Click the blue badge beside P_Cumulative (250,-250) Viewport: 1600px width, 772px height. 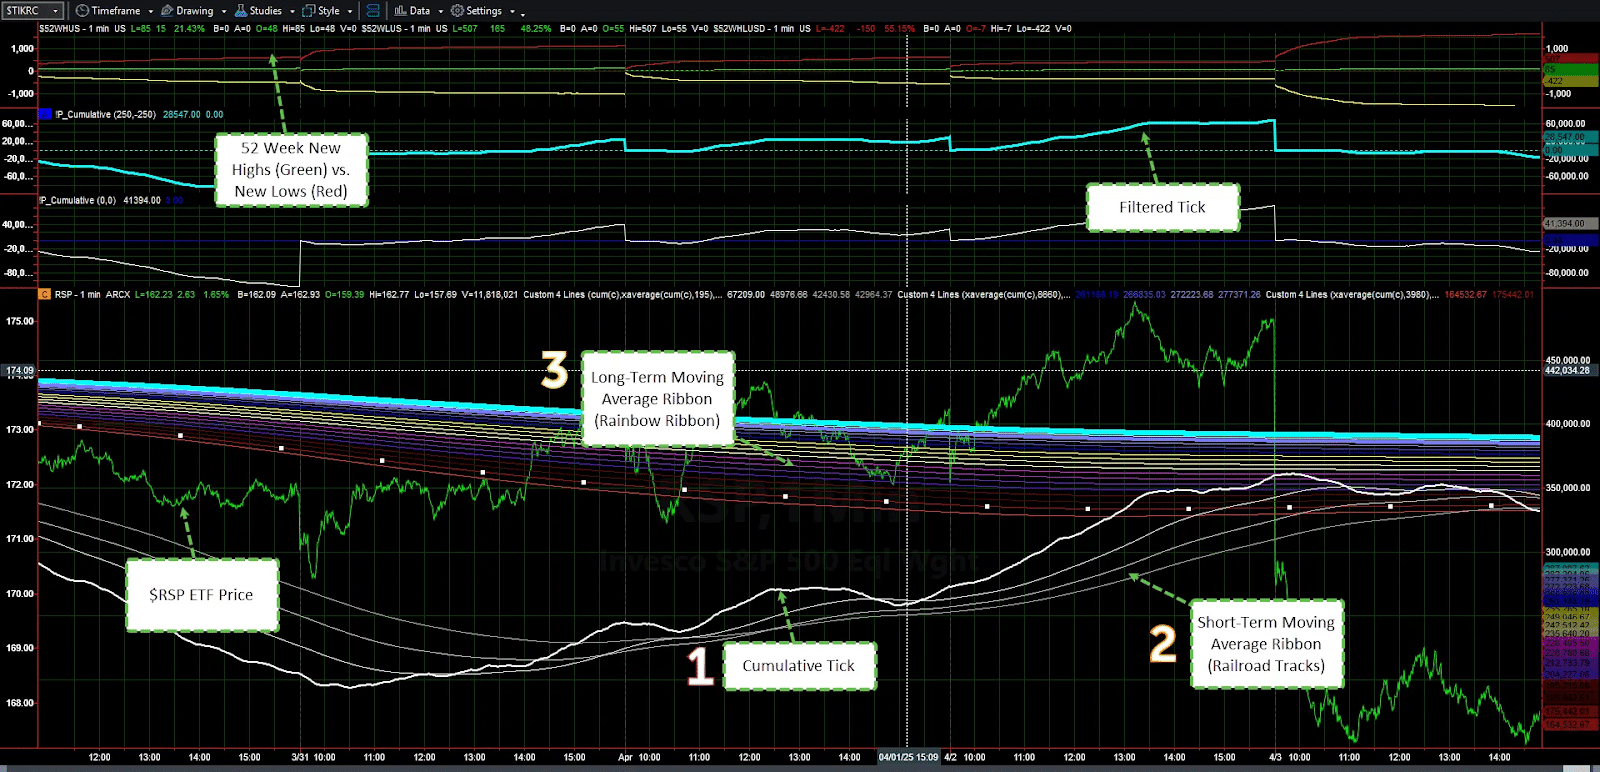[x=44, y=115]
